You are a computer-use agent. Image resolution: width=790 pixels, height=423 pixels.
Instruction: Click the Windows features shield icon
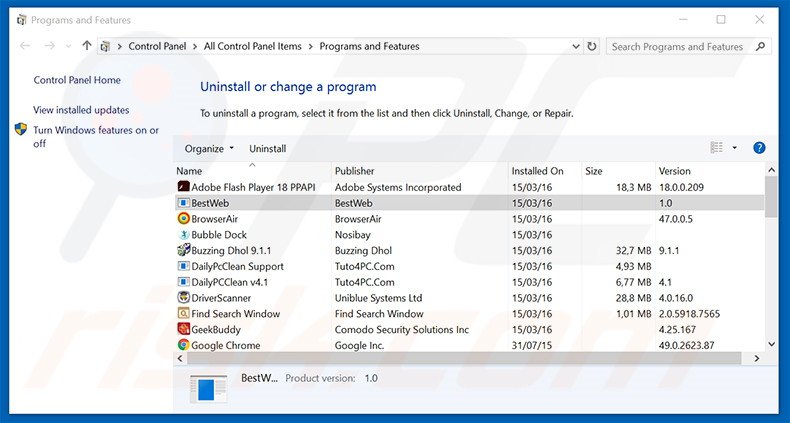coord(21,129)
